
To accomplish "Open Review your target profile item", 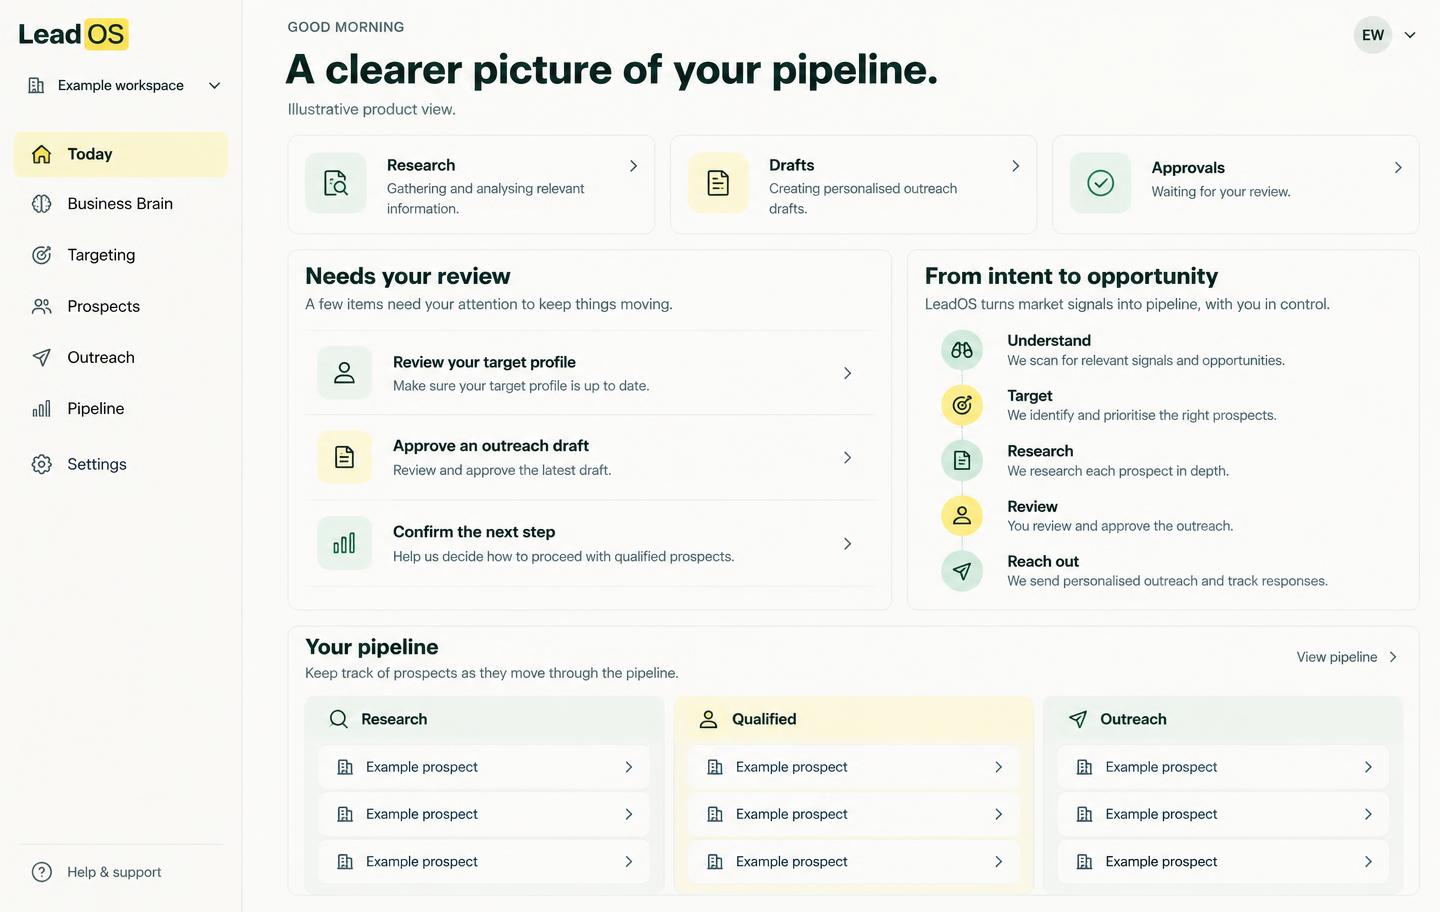I will pyautogui.click(x=590, y=373).
